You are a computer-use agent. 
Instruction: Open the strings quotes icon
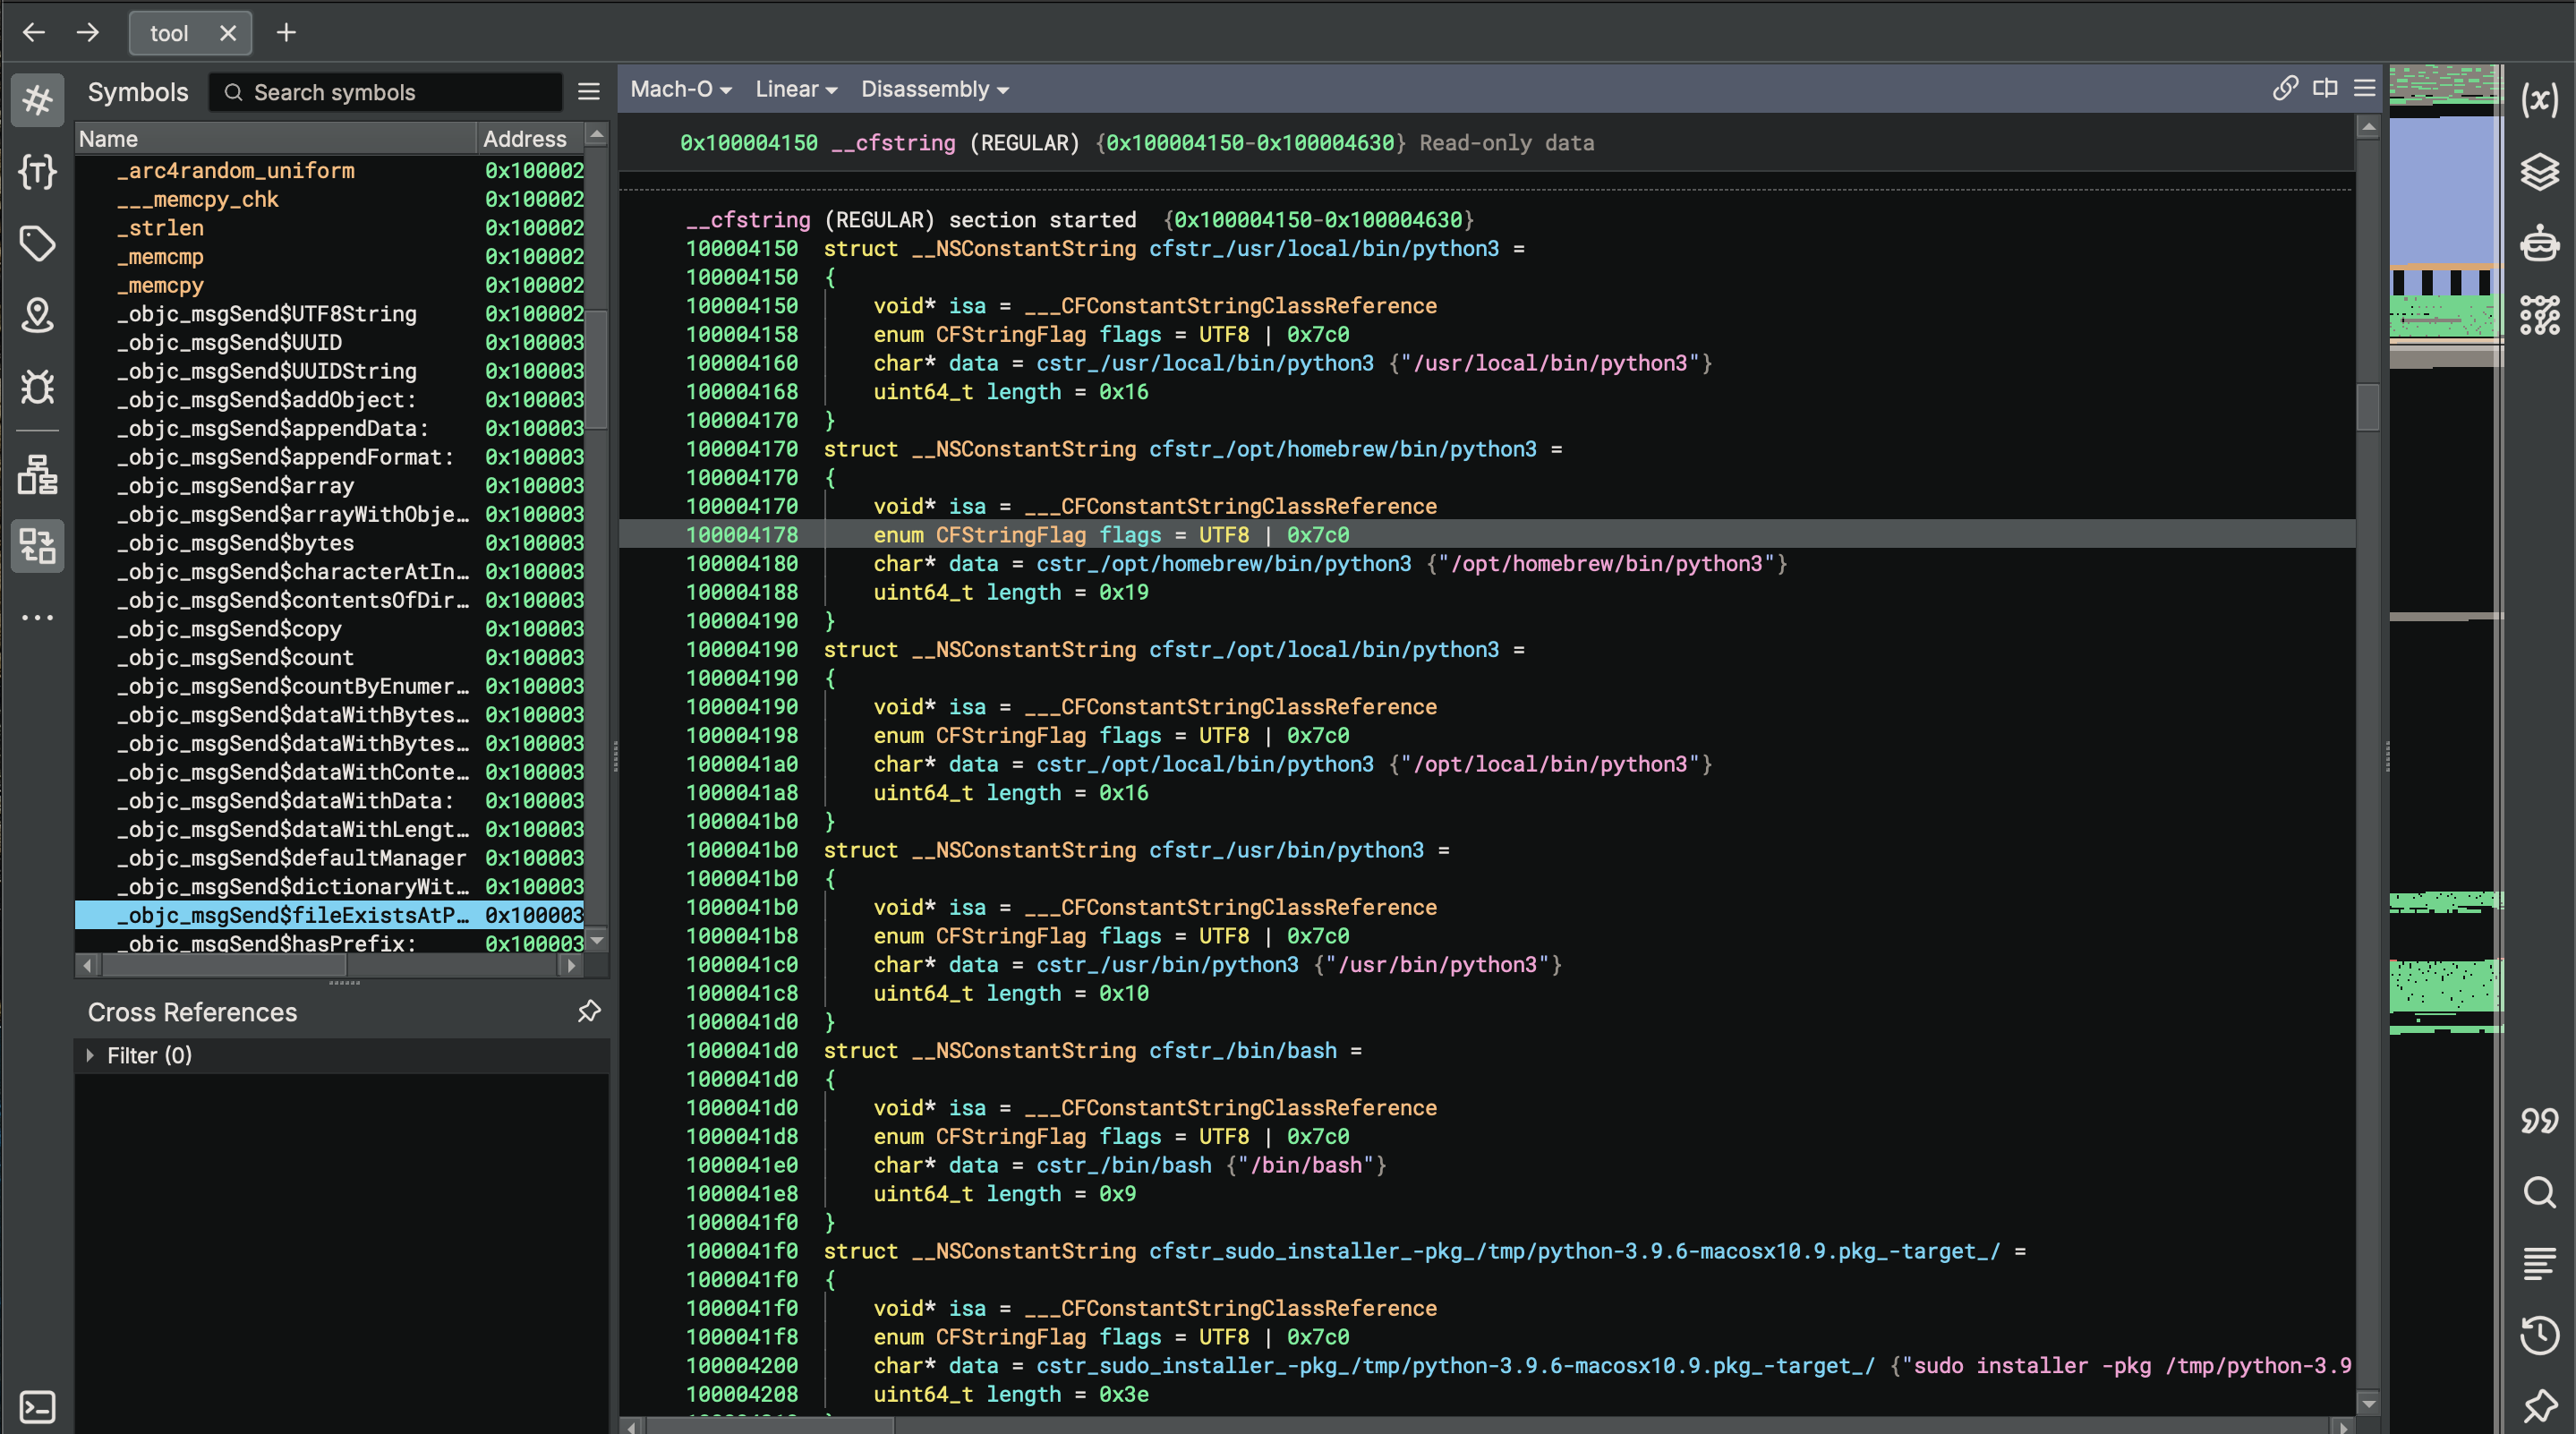coord(2539,1120)
